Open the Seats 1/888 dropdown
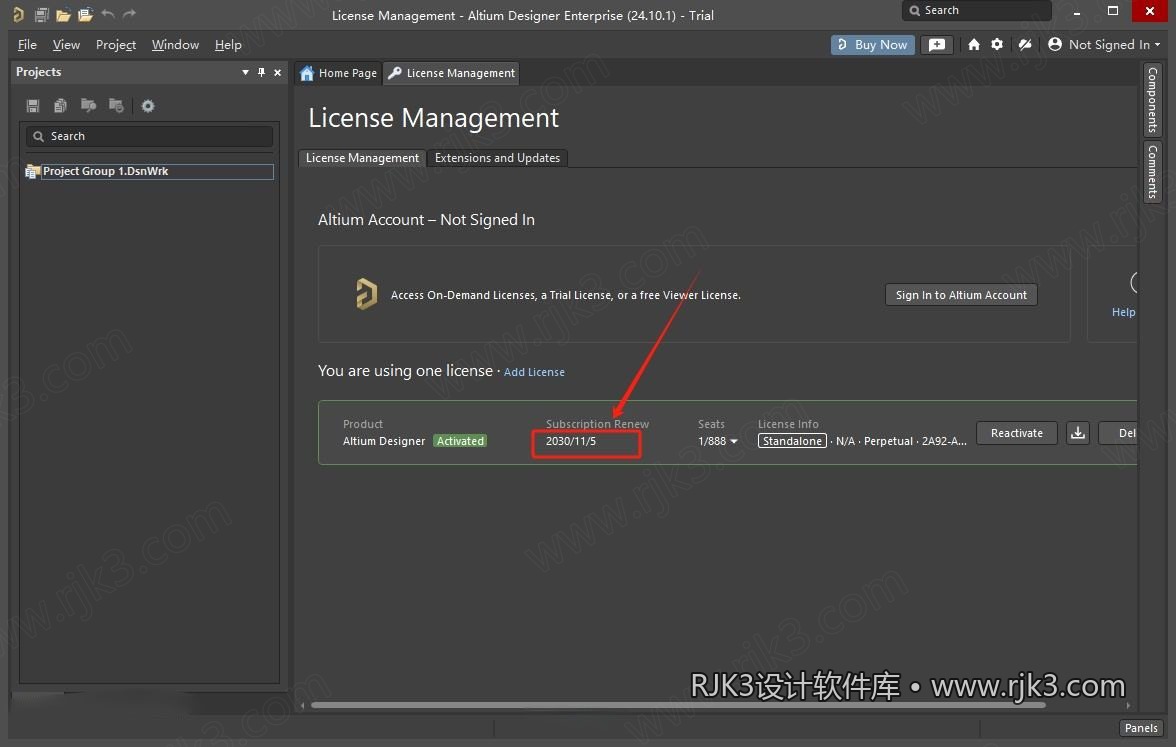The image size is (1176, 747). tap(718, 441)
